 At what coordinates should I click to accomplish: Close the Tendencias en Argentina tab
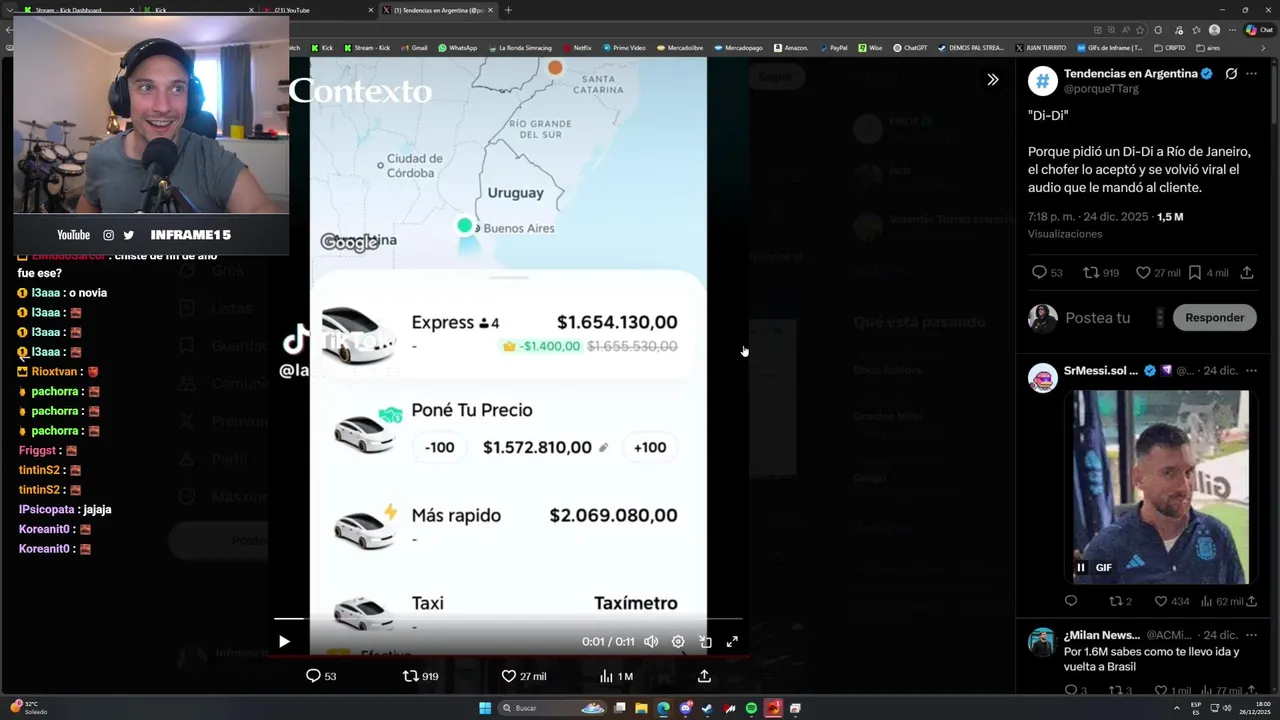(x=491, y=10)
